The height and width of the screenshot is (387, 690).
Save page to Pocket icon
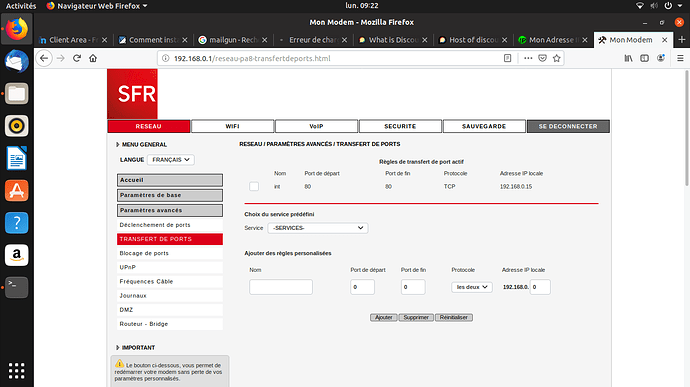(x=542, y=58)
